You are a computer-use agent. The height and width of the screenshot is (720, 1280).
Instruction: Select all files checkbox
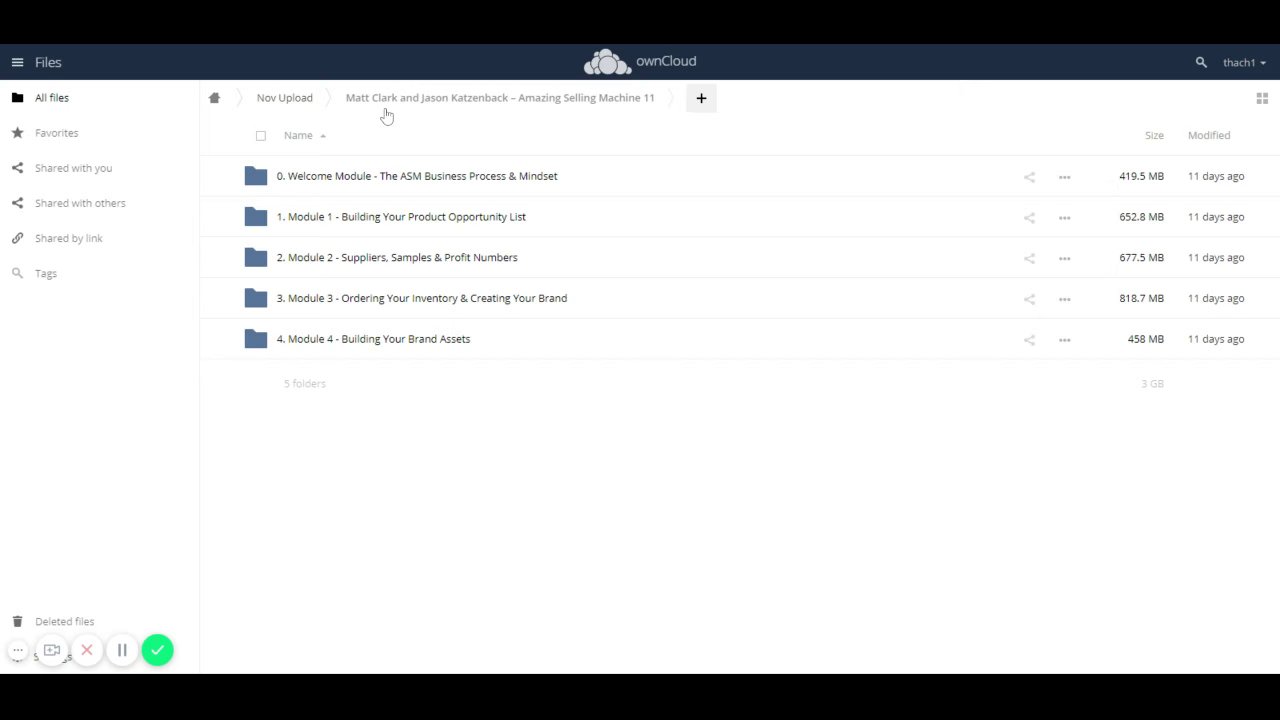pos(261,136)
